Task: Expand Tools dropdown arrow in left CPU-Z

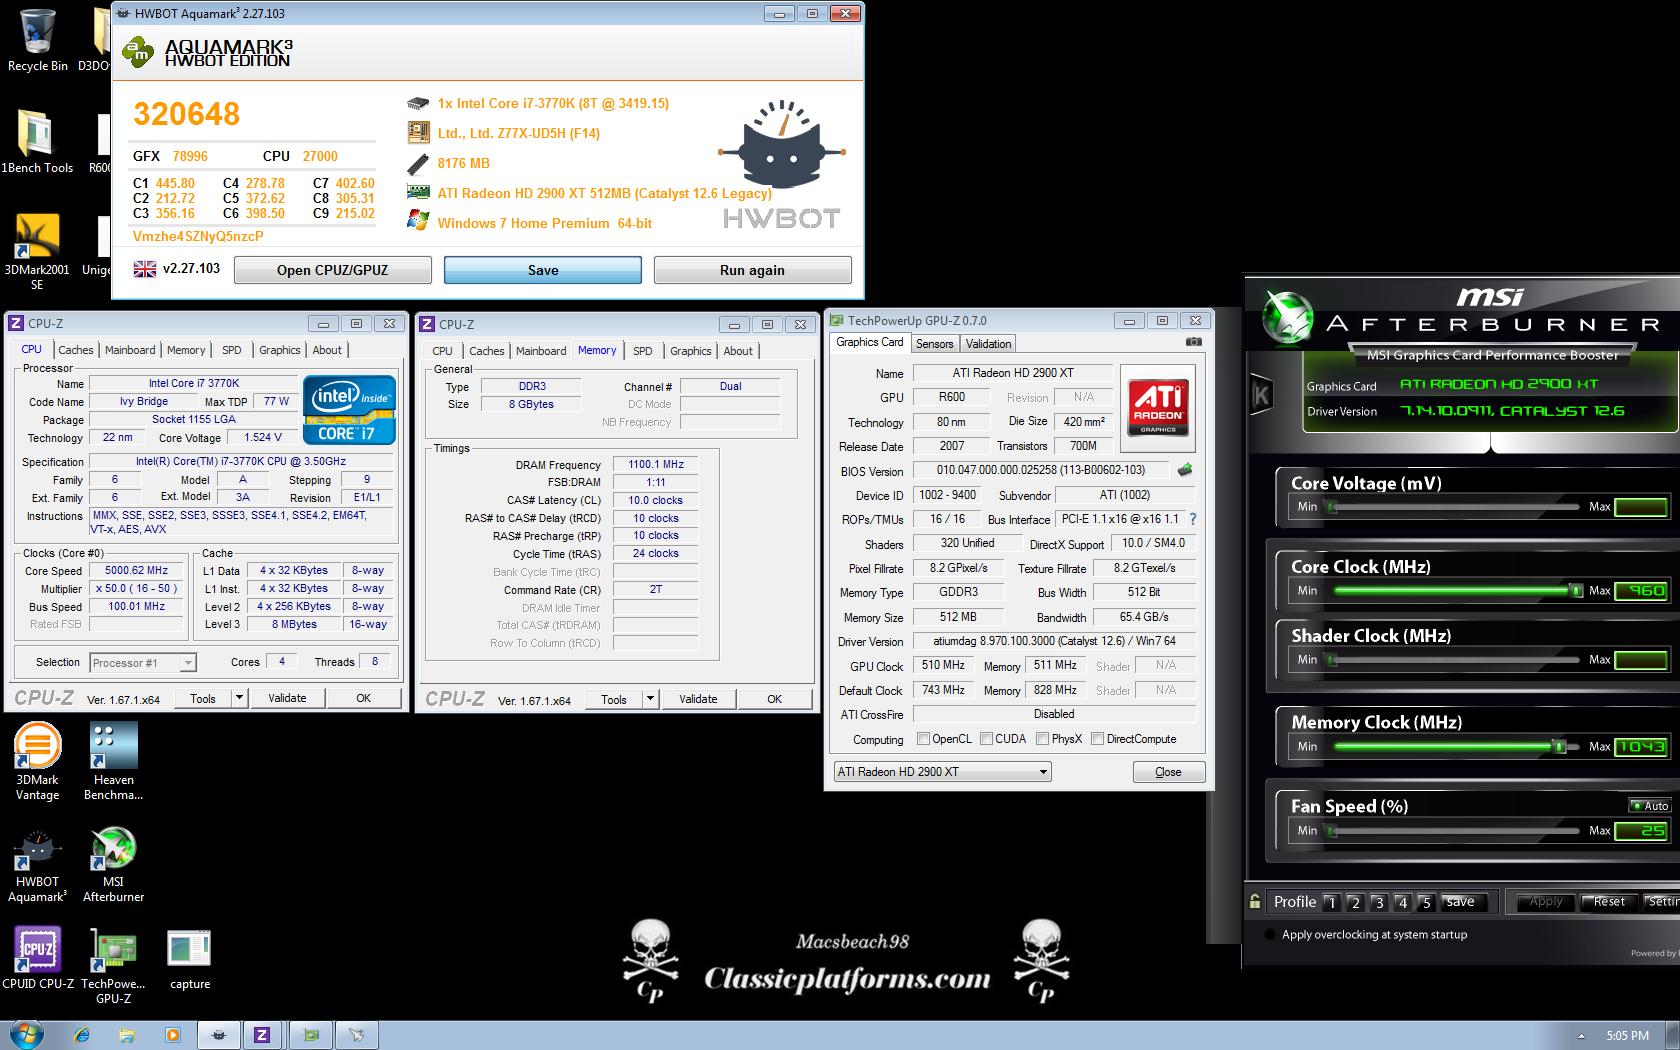Action: pyautogui.click(x=239, y=698)
